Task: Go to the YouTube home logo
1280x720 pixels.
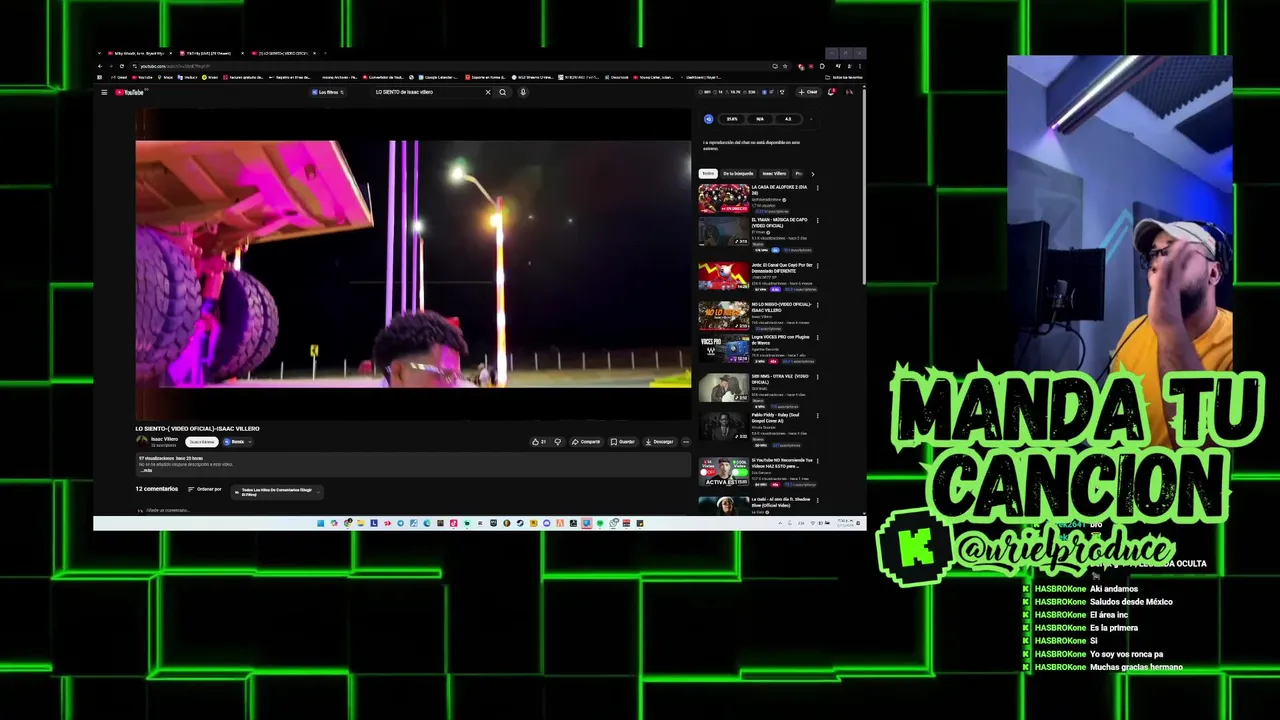Action: coord(130,92)
